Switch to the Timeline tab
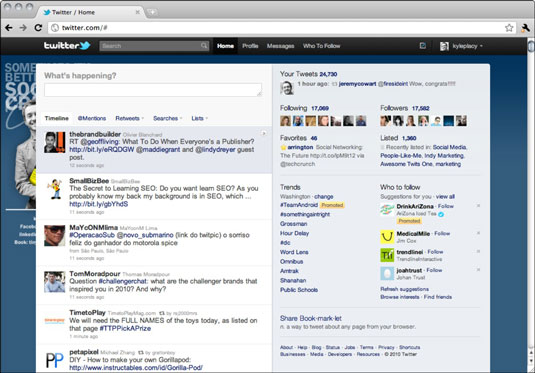 point(57,118)
